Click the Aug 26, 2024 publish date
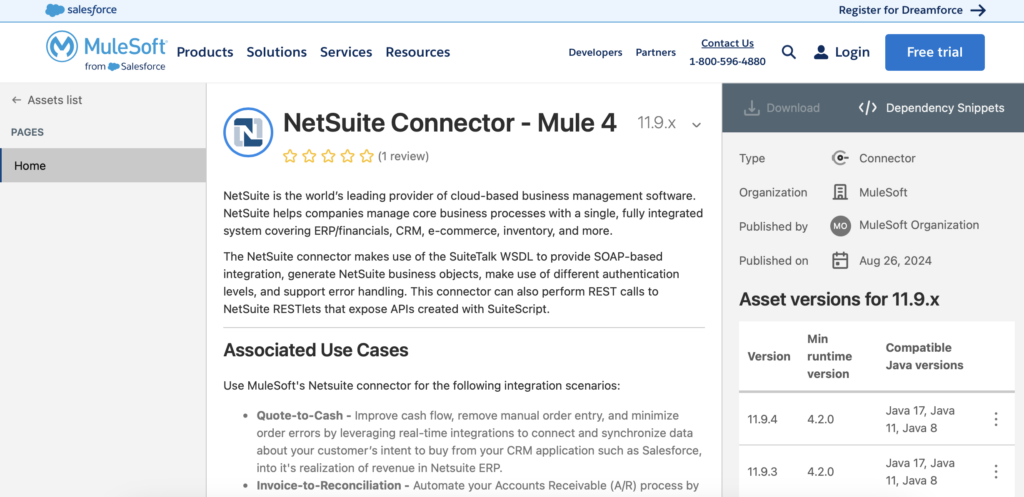This screenshot has width=1024, height=497. click(895, 261)
